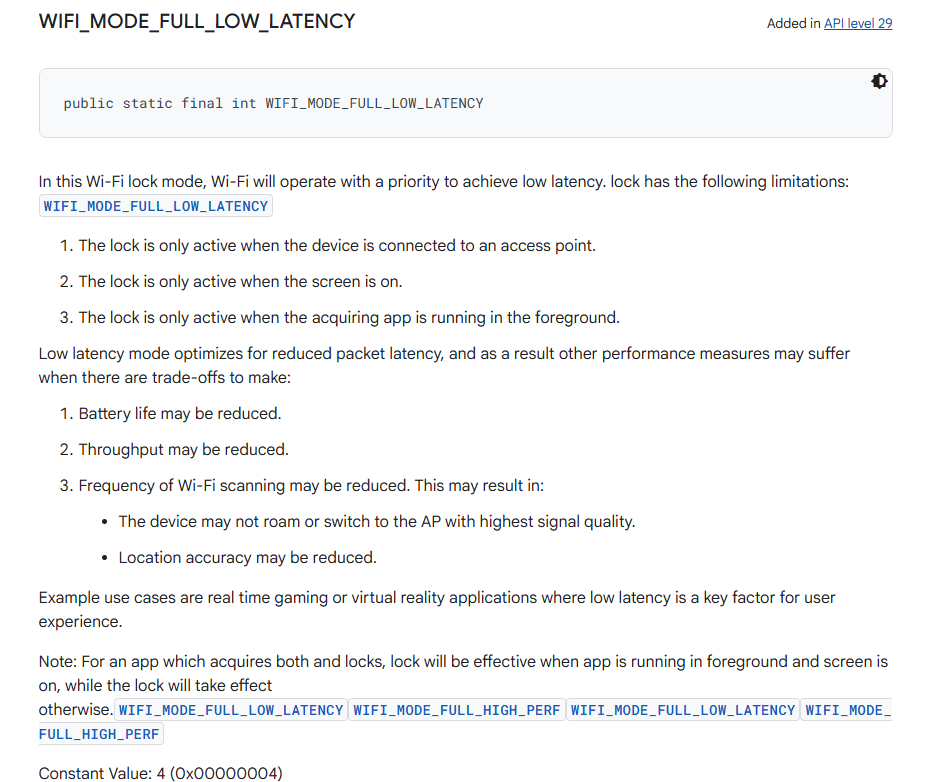Click the "running in the foreground" limitation item
Viewport: 931px width, 782px height.
[349, 318]
